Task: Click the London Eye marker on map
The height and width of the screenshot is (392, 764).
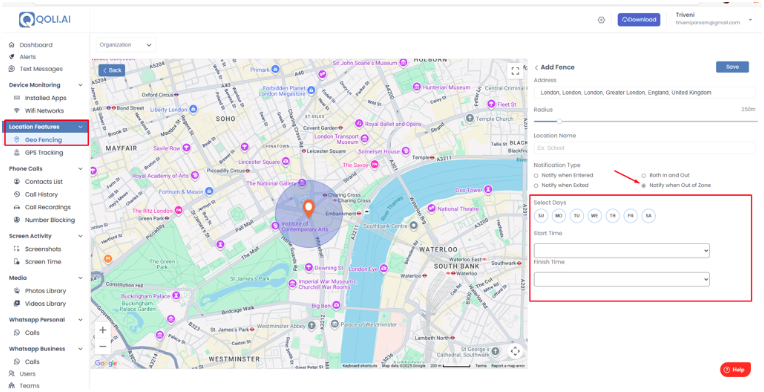Action: 384,269
